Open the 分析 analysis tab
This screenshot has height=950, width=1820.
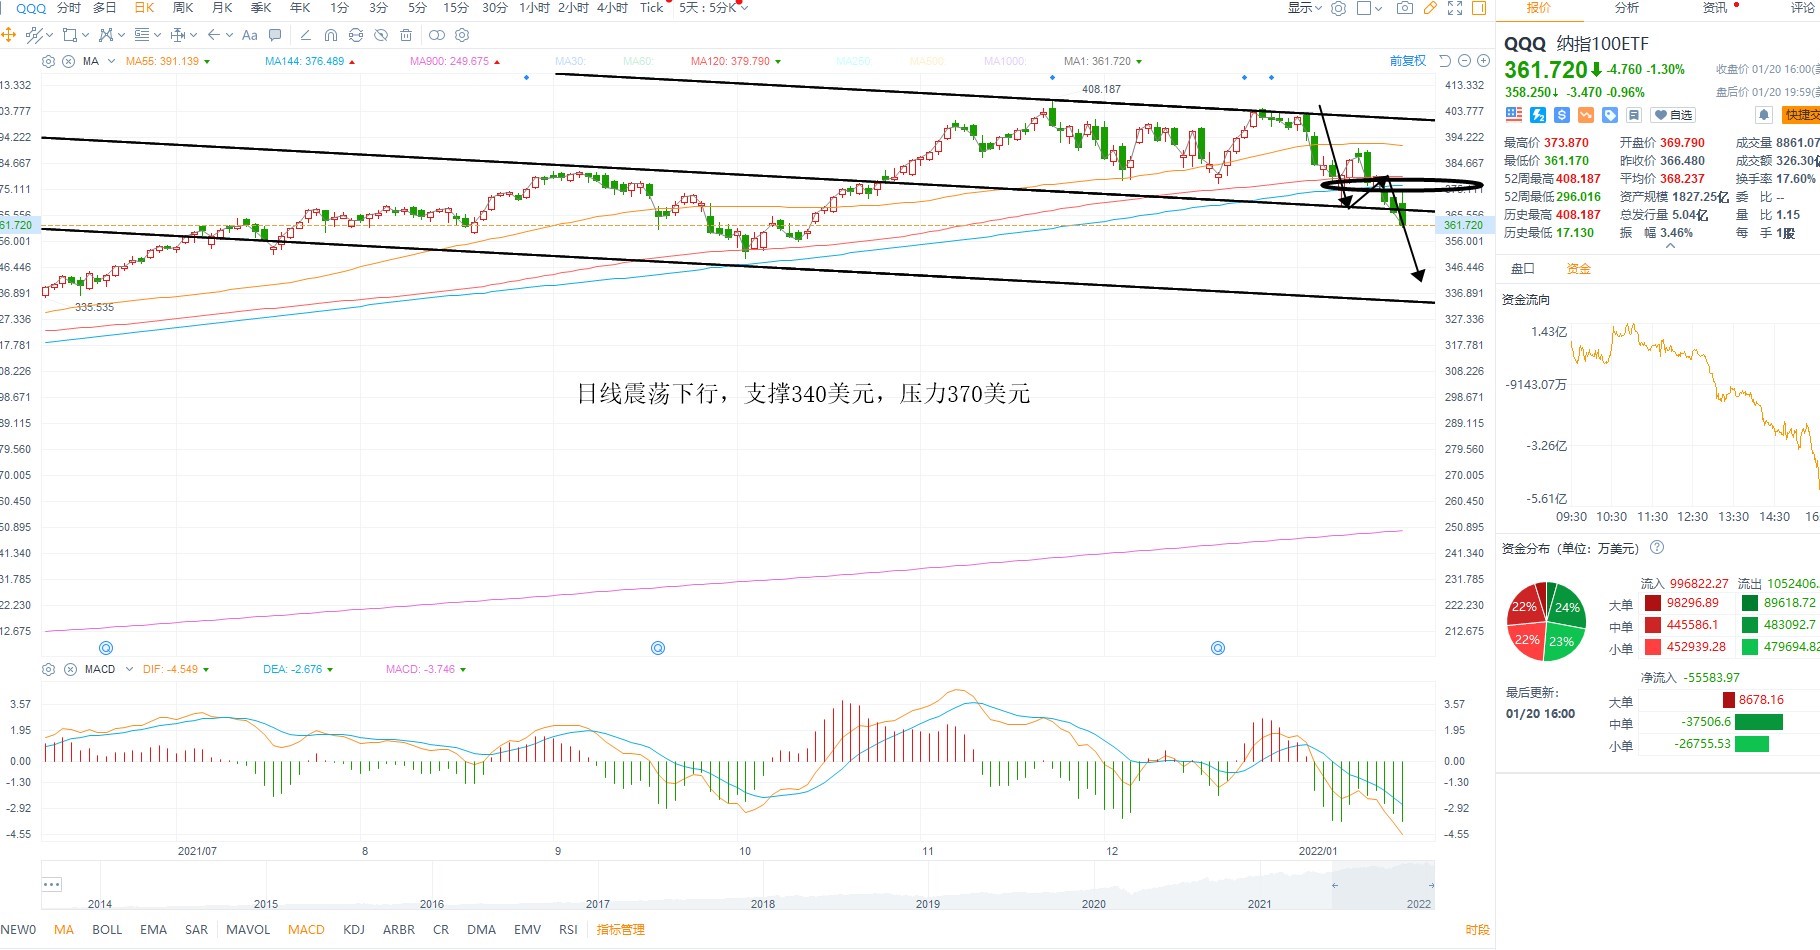pos(1627,8)
